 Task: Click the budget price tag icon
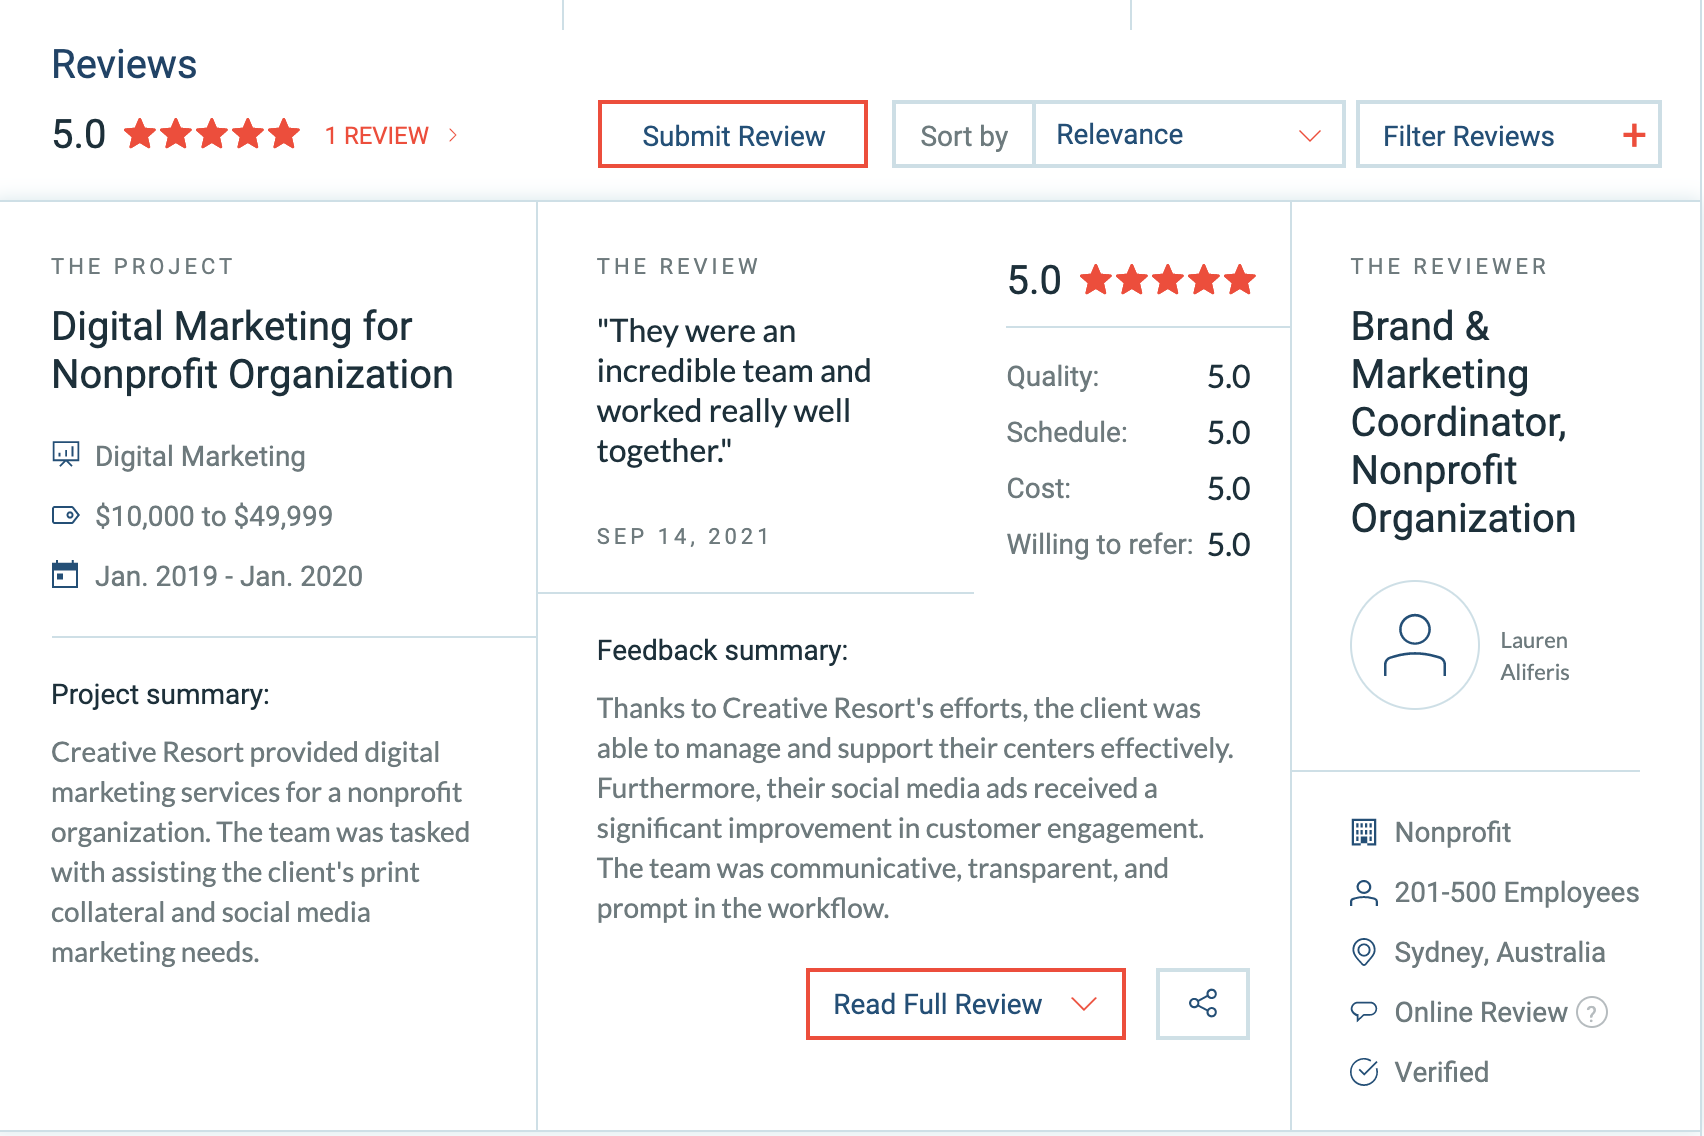click(x=65, y=515)
